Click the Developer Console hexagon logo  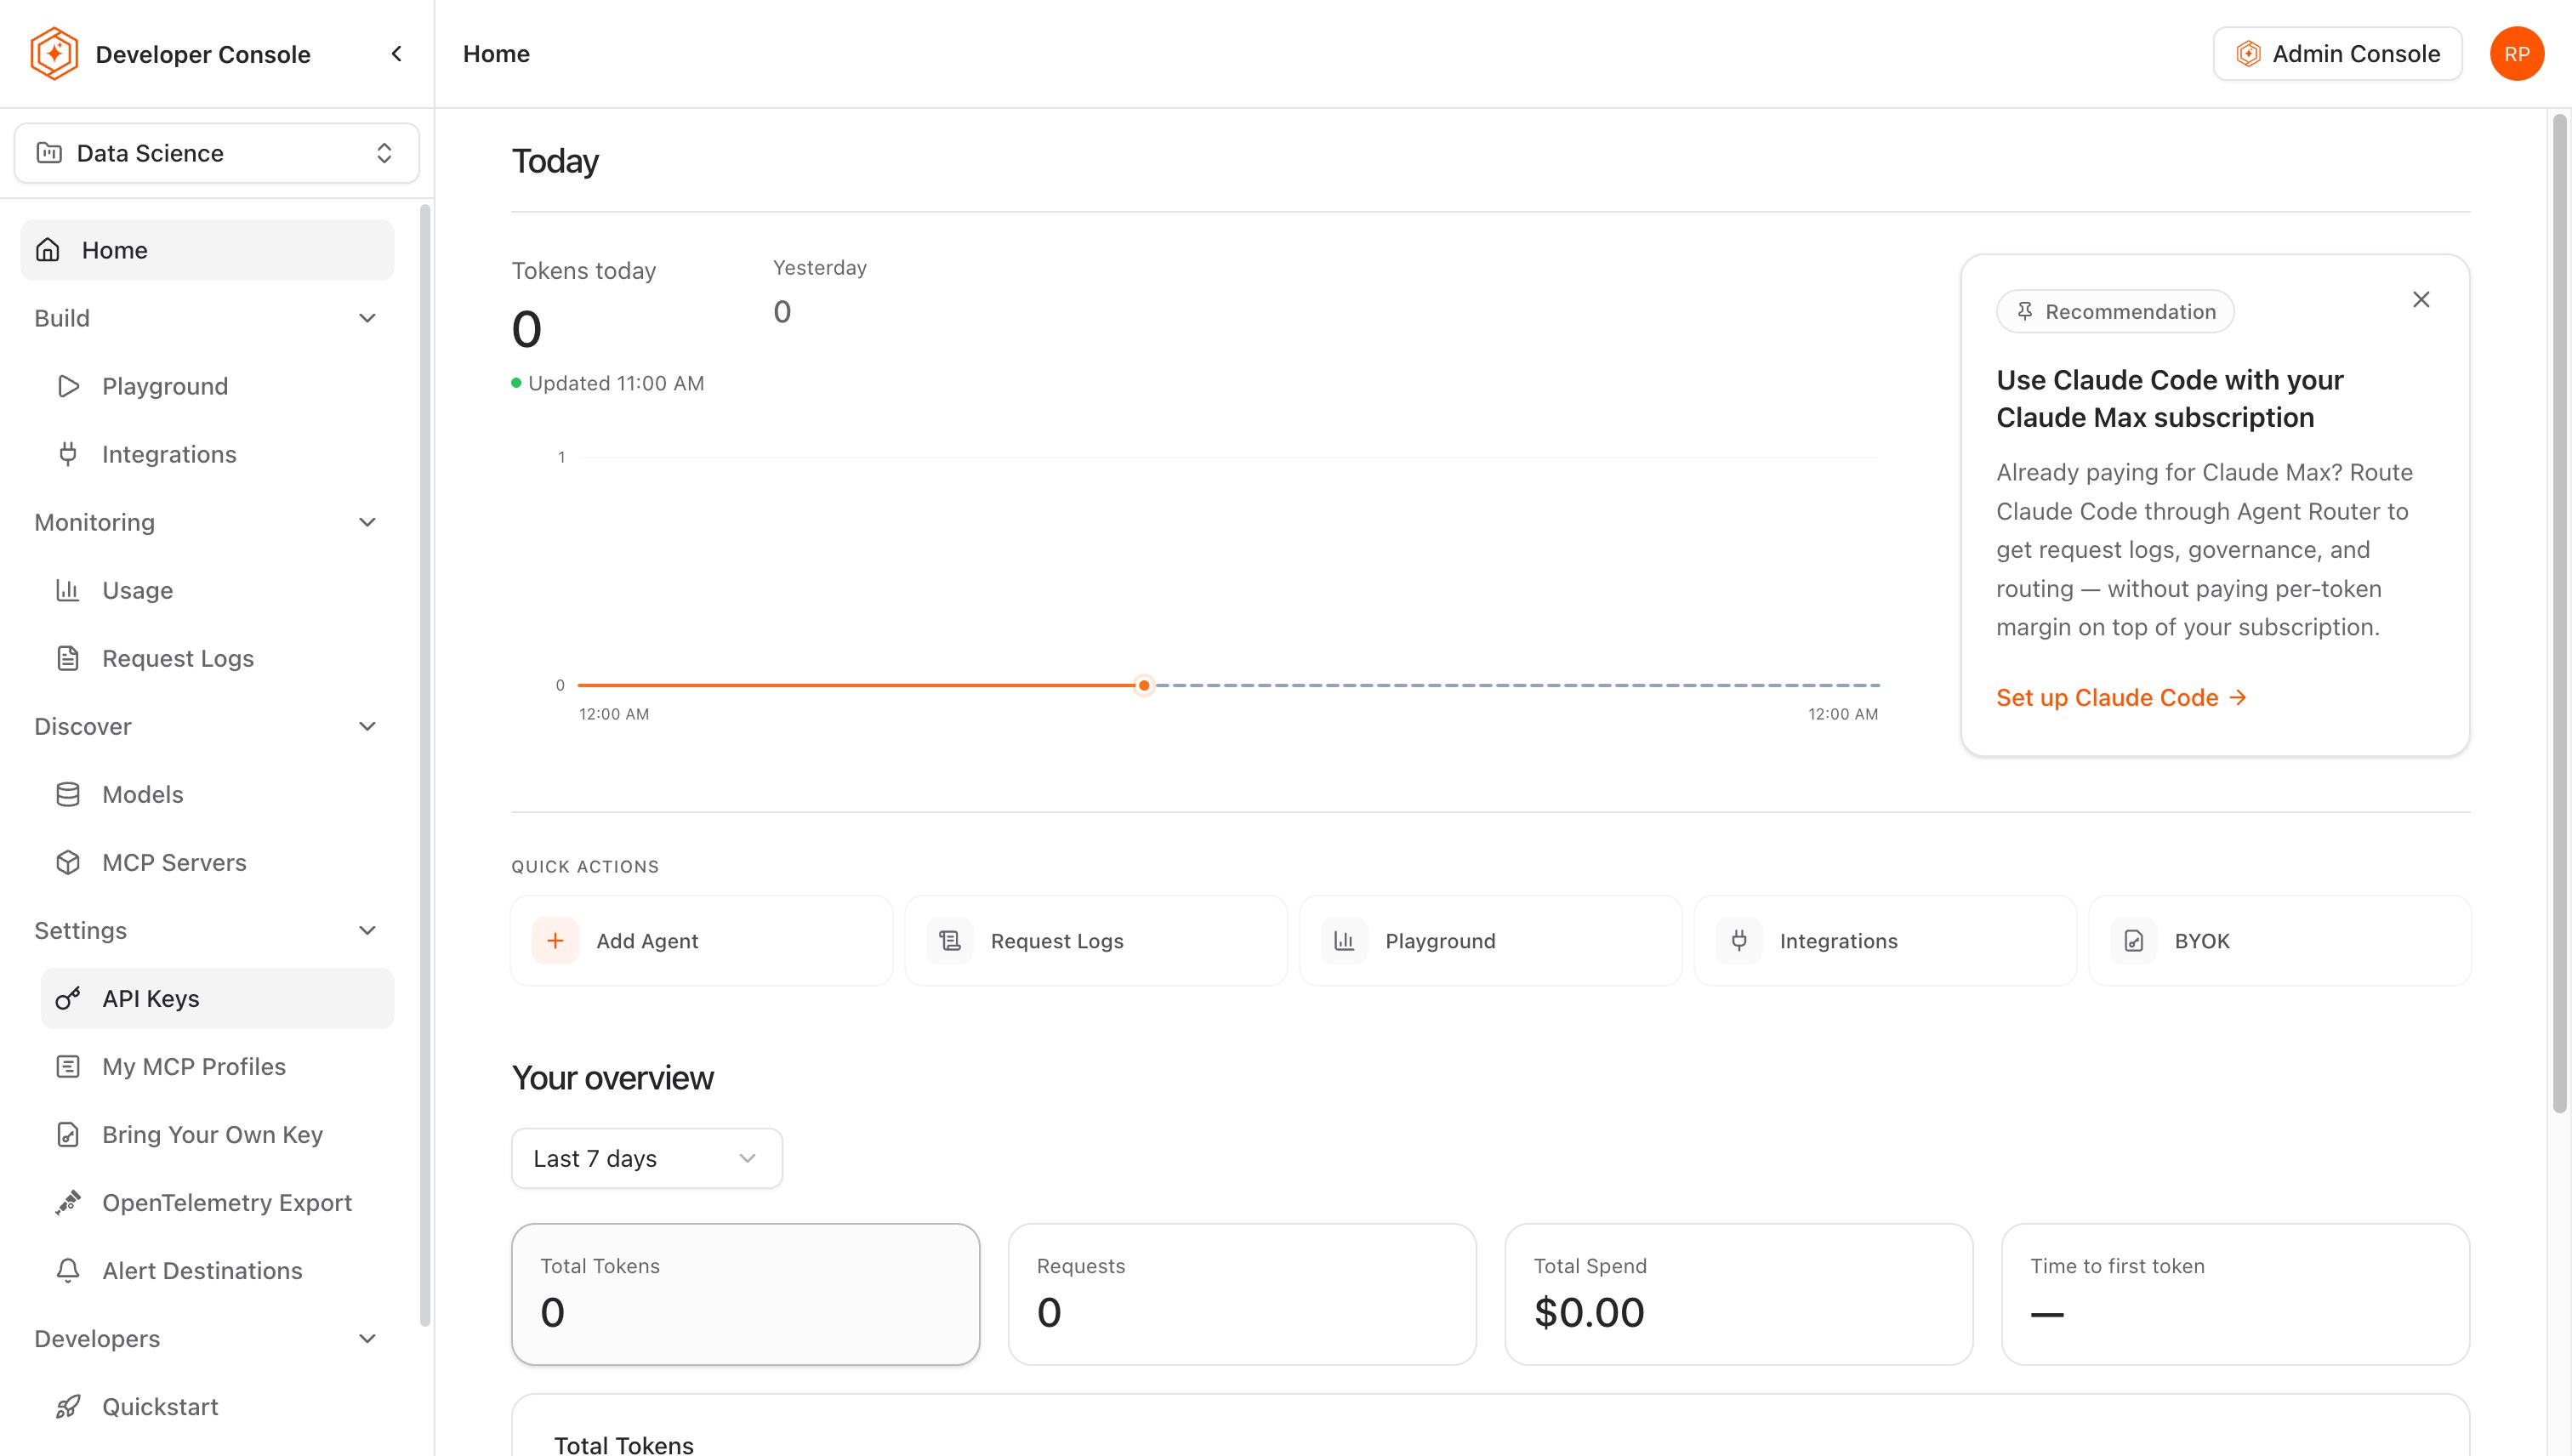pyautogui.click(x=54, y=54)
